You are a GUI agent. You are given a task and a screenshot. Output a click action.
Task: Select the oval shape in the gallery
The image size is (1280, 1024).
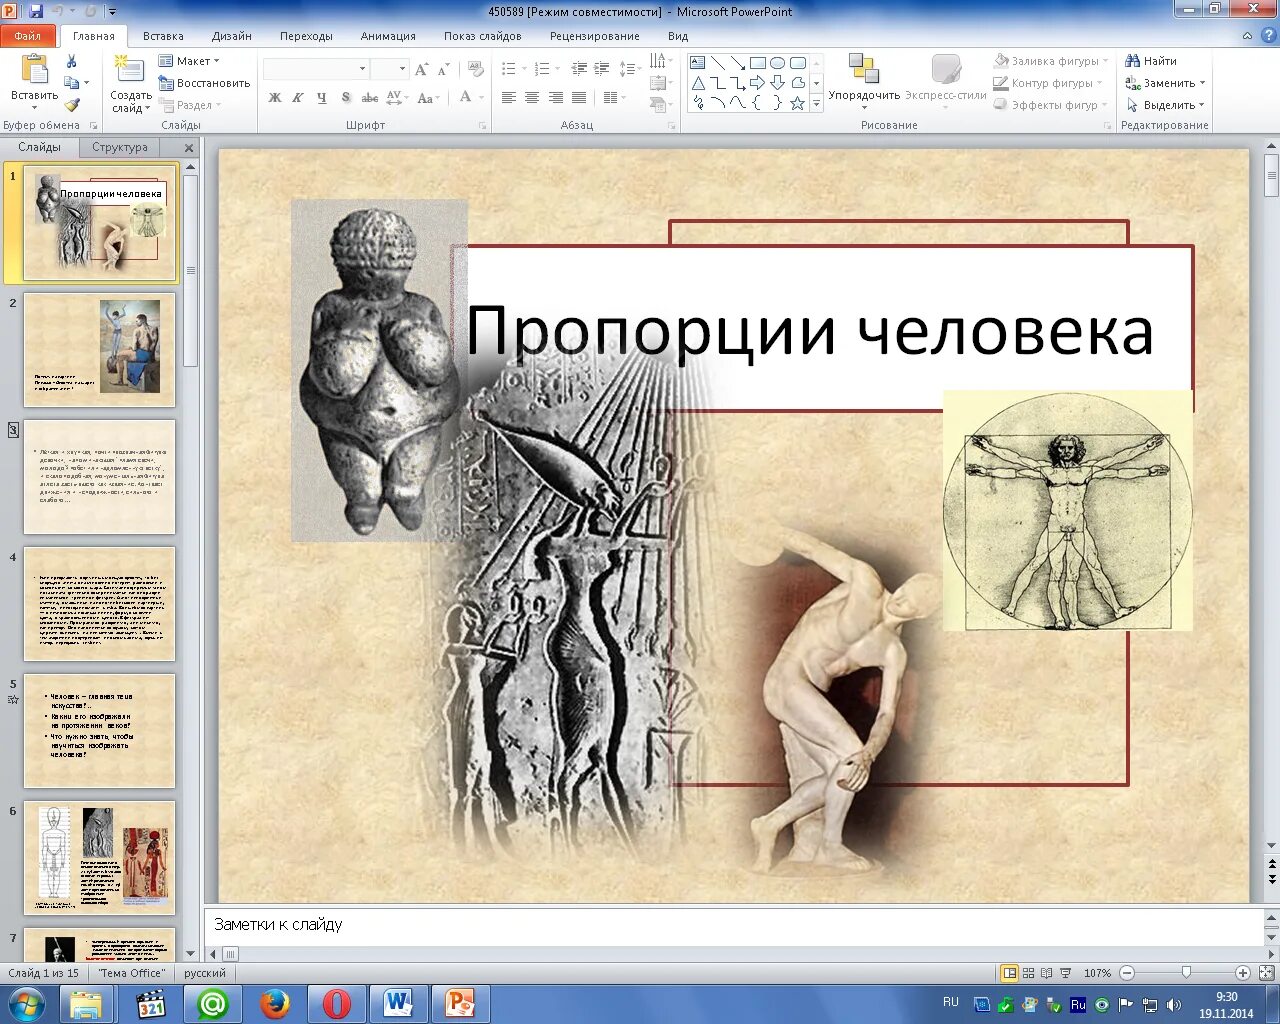point(777,63)
